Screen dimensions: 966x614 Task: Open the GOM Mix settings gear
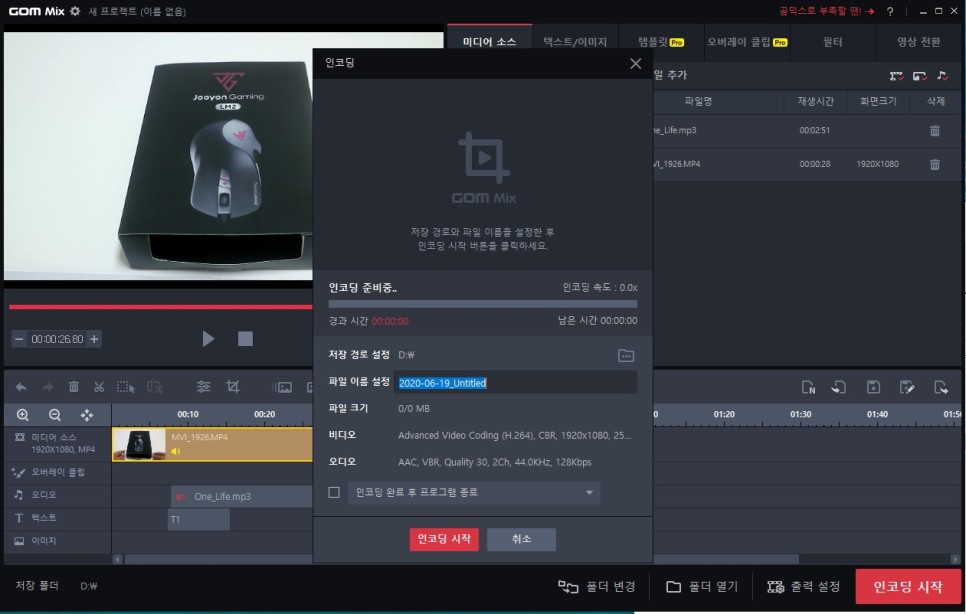click(x=75, y=11)
